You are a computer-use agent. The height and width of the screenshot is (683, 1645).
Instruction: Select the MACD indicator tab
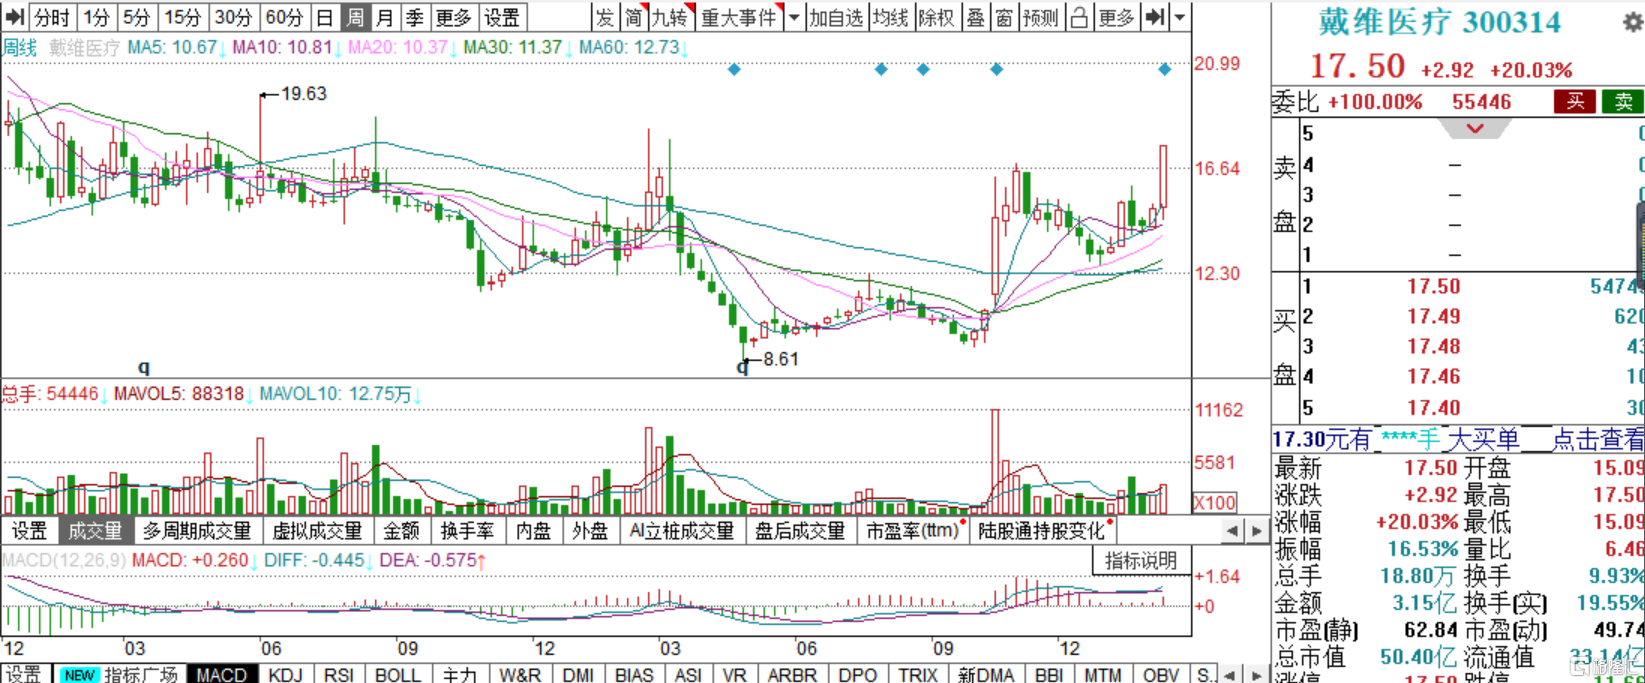tap(221, 674)
